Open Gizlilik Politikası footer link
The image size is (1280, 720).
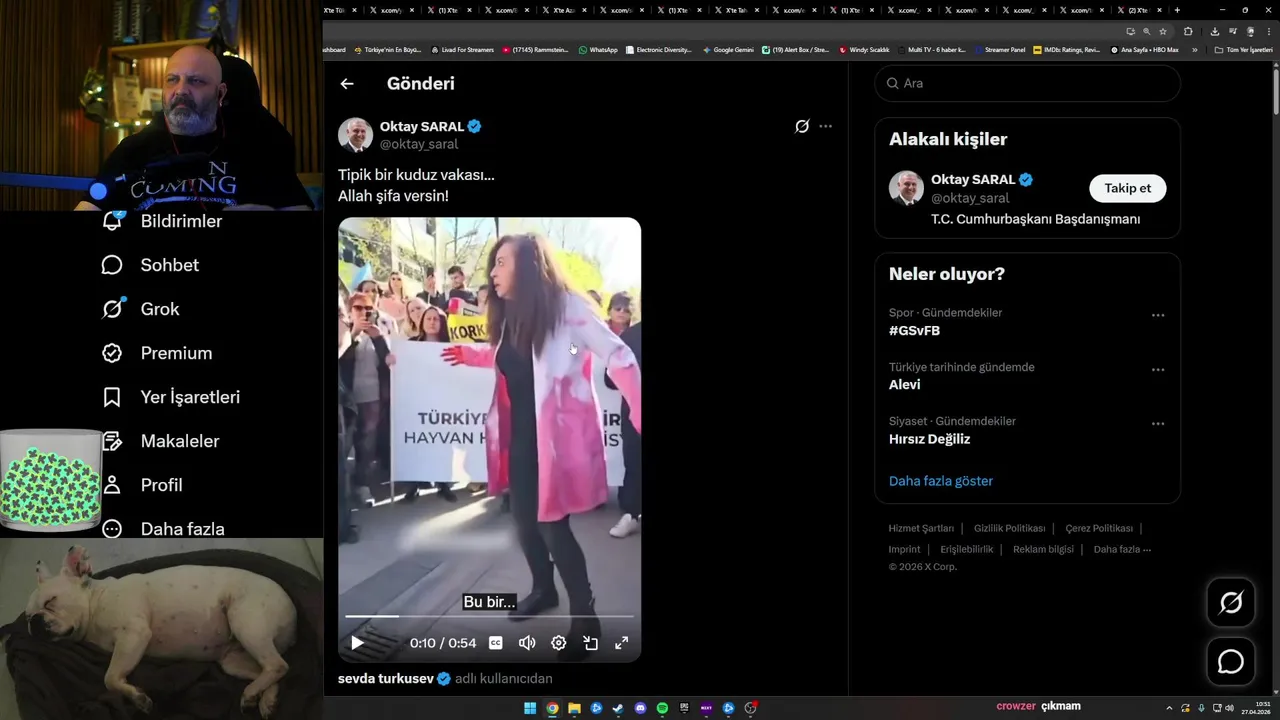coord(1009,528)
